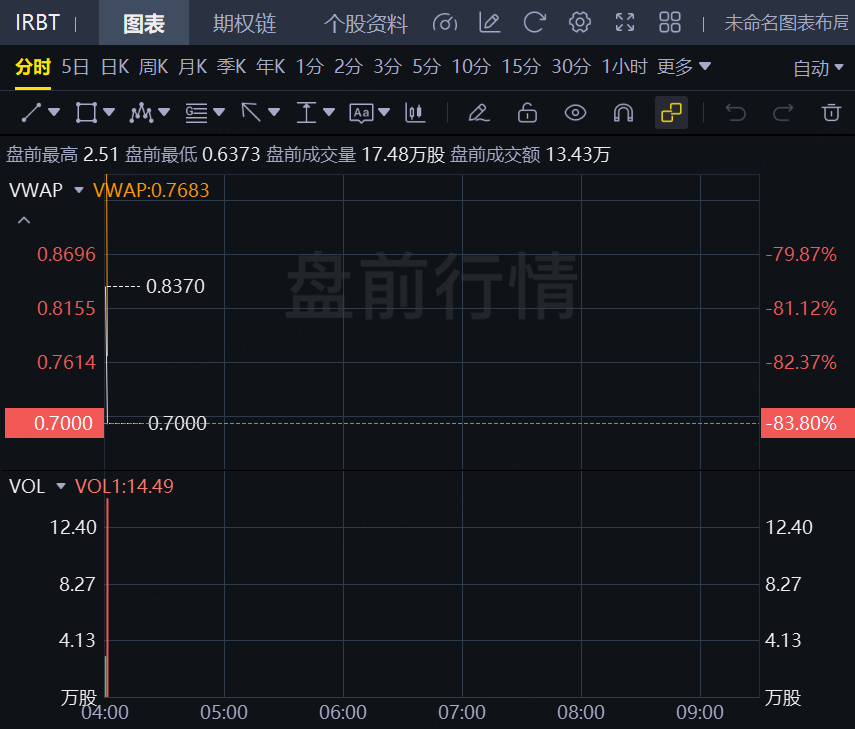Image resolution: width=855 pixels, height=729 pixels.
Task: Select the 30分 interval
Action: (x=571, y=67)
